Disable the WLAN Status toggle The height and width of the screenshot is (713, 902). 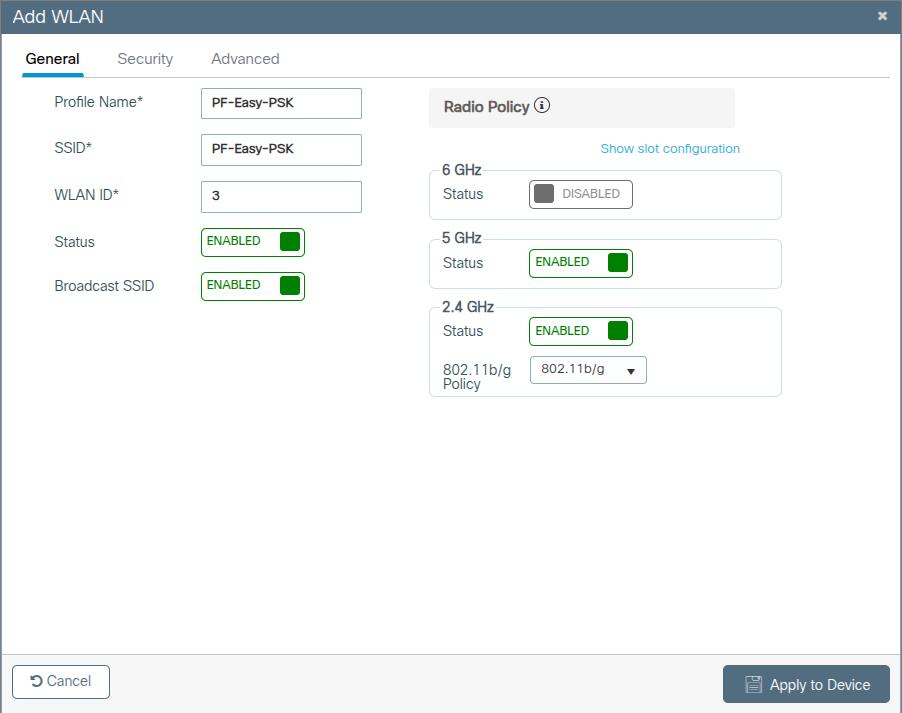pos(252,241)
